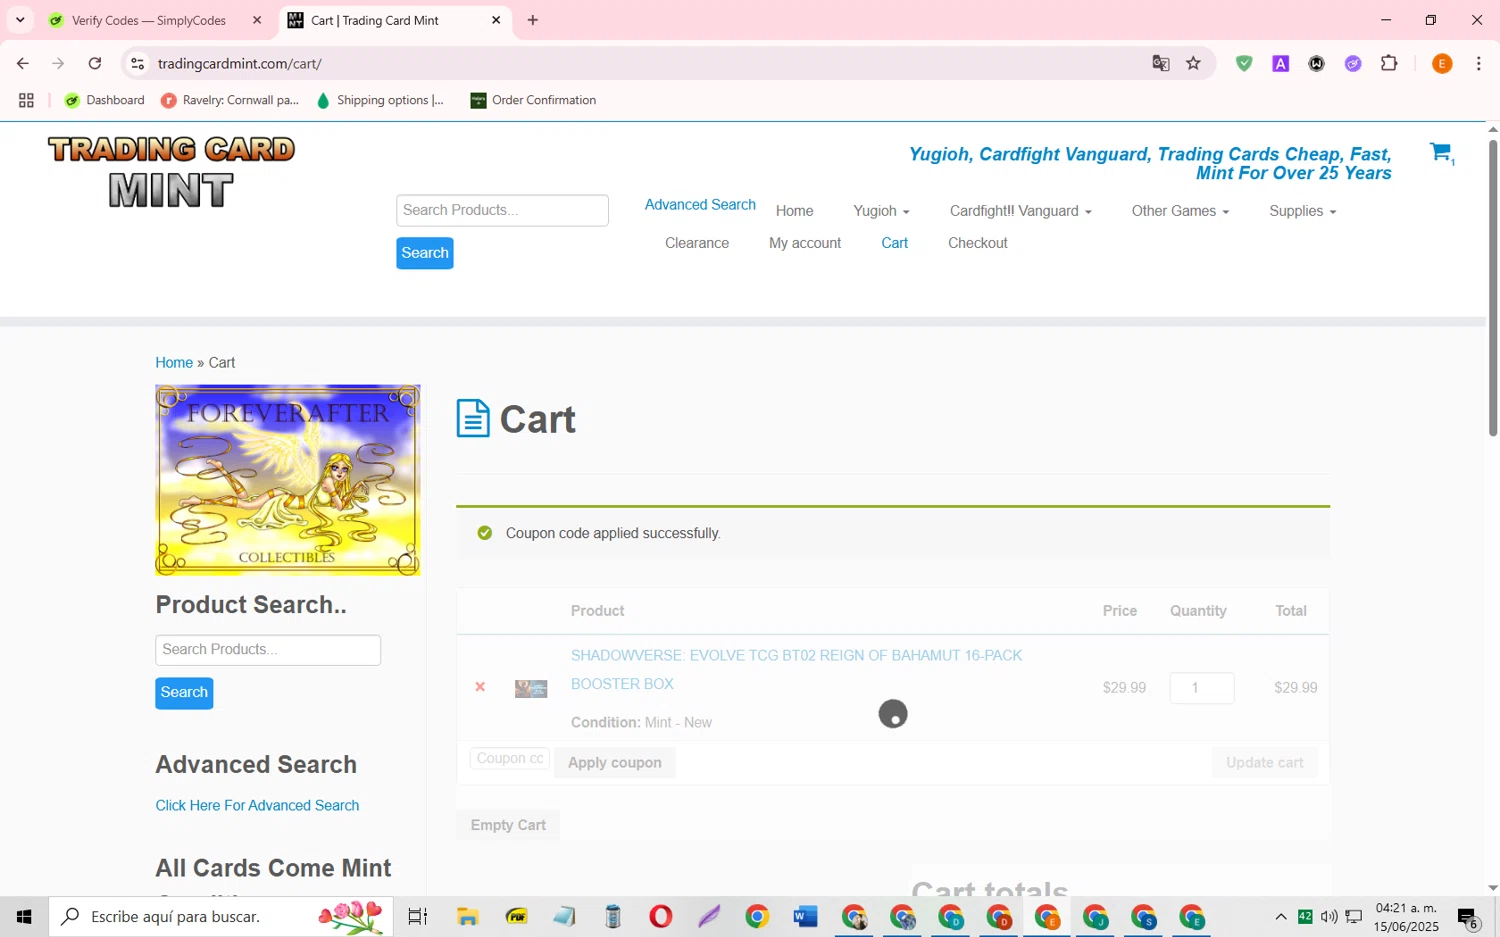Viewport: 1500px width, 937px height.
Task: Open the bookmarks apps grid icon
Action: click(26, 100)
